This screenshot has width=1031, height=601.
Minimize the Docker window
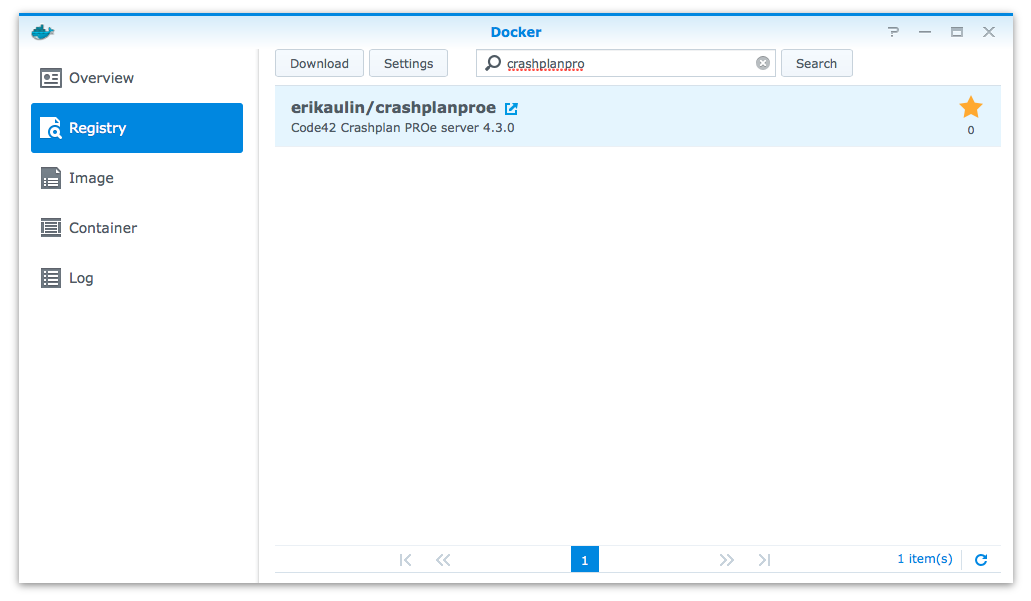click(x=925, y=32)
